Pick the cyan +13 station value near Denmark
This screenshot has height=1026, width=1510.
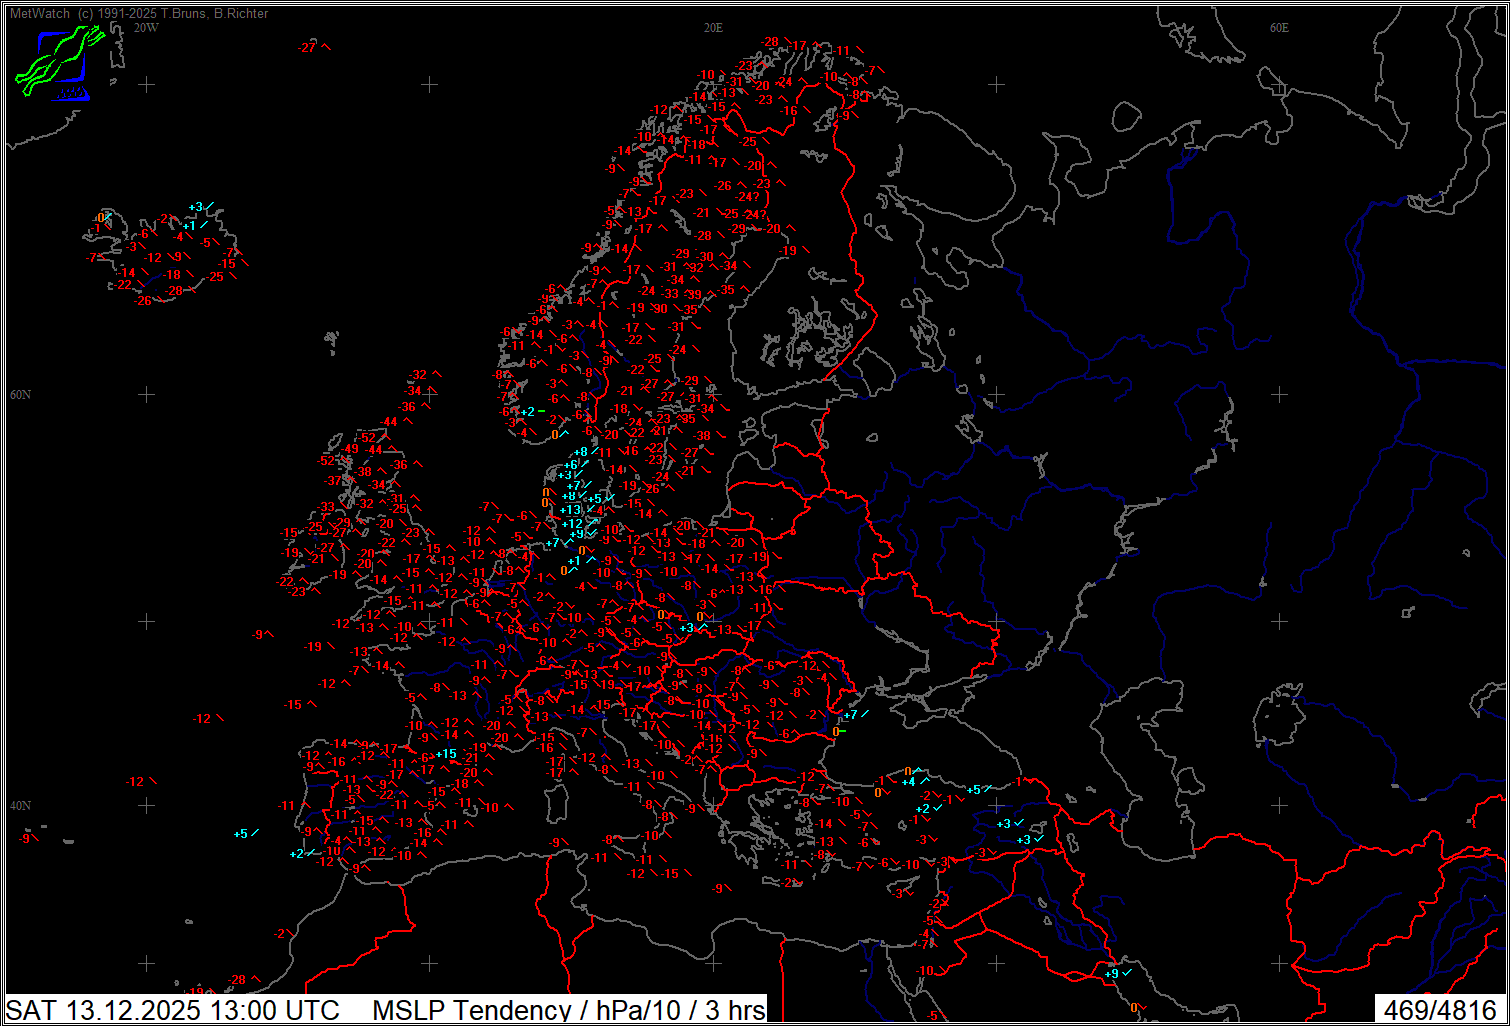pos(570,510)
